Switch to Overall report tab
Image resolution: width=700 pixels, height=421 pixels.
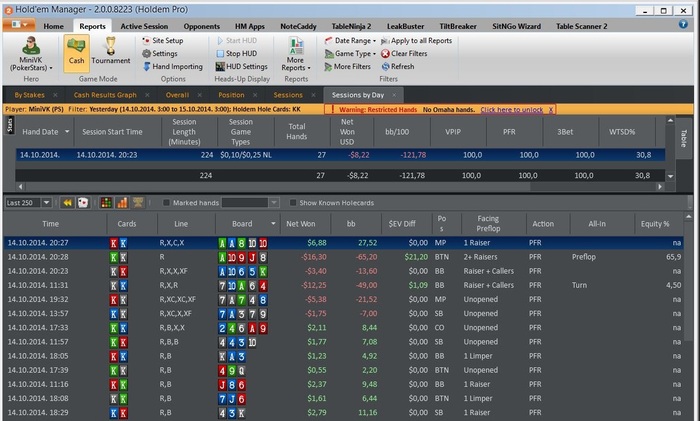click(x=177, y=95)
